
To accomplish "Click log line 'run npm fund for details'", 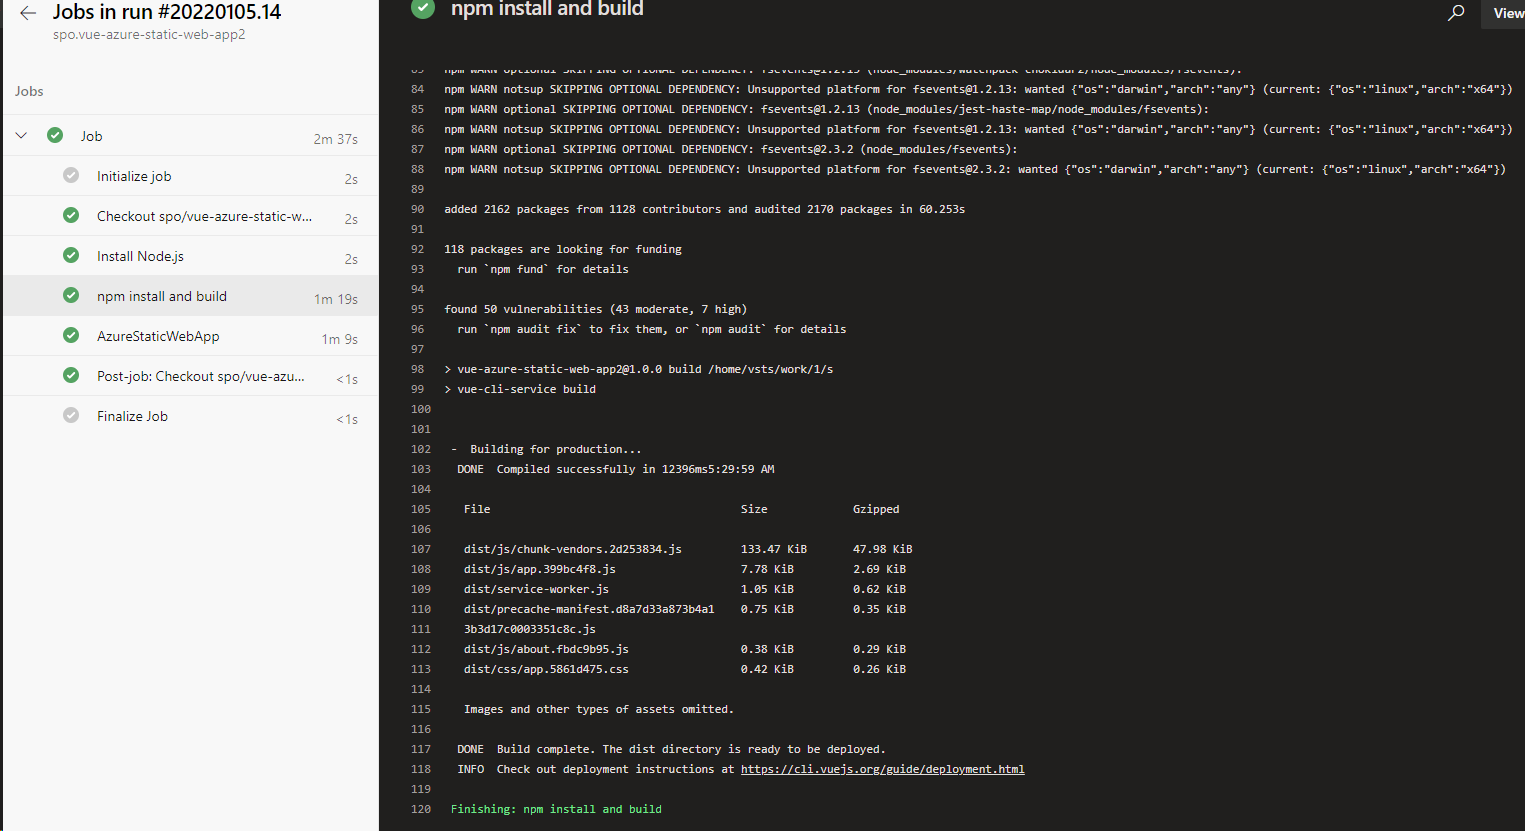I will (543, 269).
